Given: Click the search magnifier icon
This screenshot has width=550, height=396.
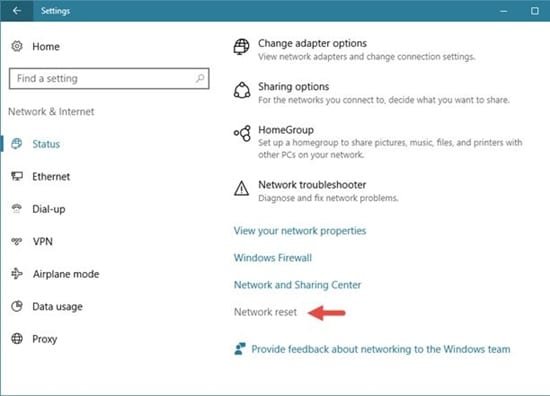Looking at the screenshot, I should [200, 78].
